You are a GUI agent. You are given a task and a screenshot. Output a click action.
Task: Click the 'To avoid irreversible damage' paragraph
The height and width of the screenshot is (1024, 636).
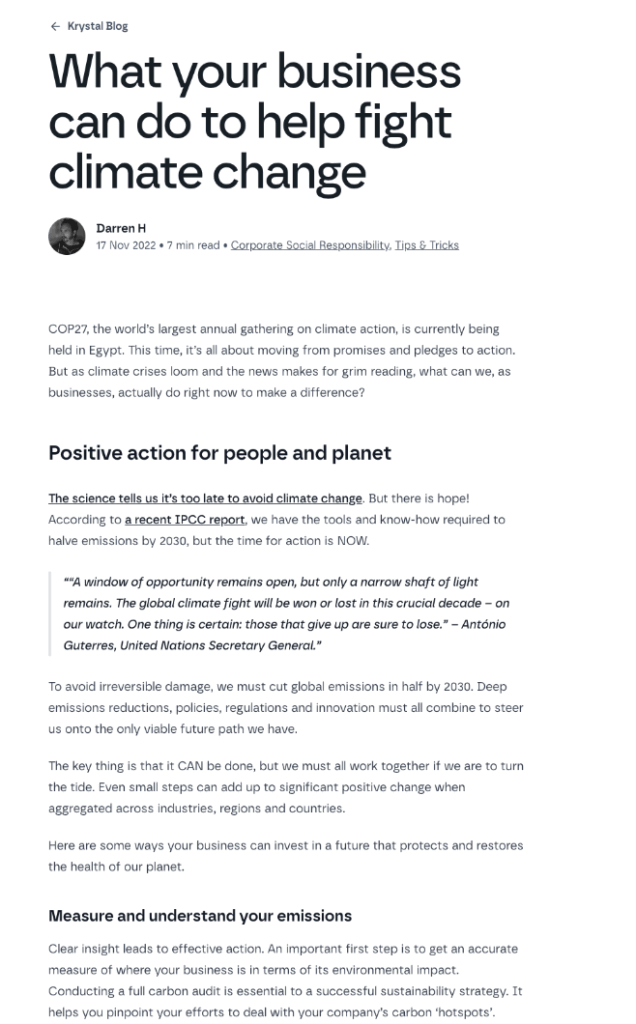pos(285,707)
